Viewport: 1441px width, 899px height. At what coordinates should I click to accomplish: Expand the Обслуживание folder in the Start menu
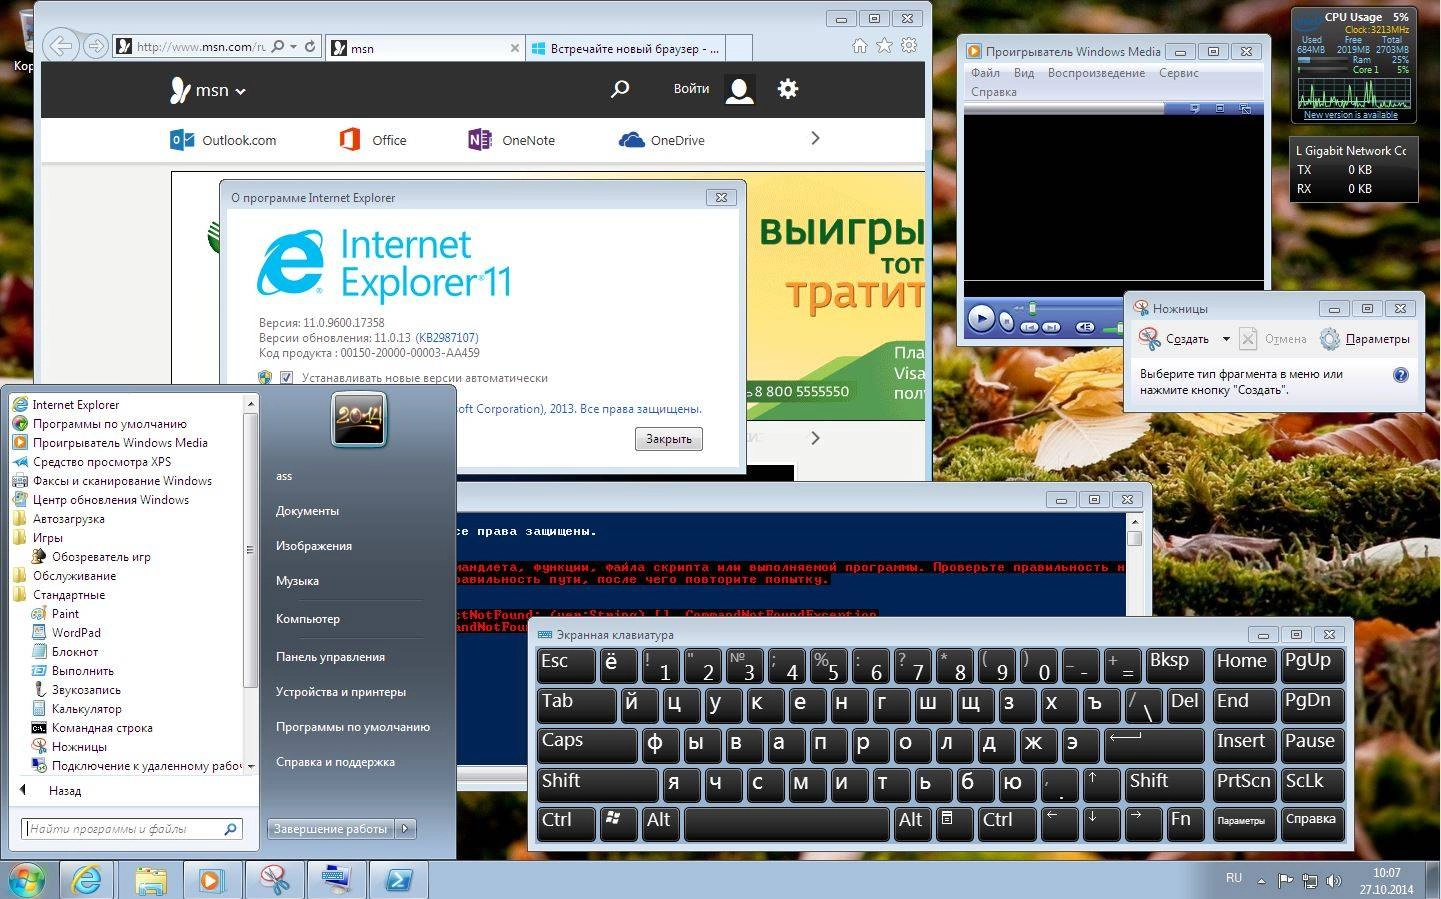point(66,575)
